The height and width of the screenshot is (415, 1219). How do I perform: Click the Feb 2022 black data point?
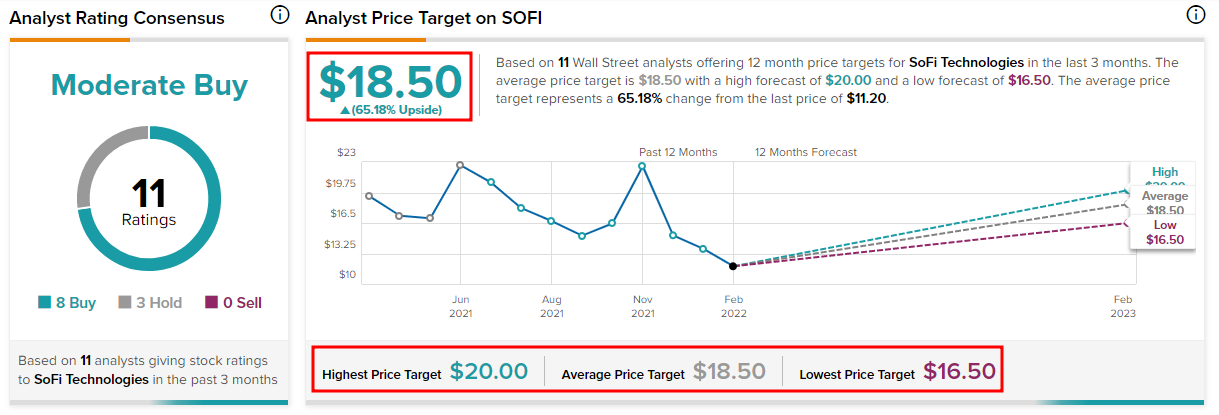coord(733,266)
